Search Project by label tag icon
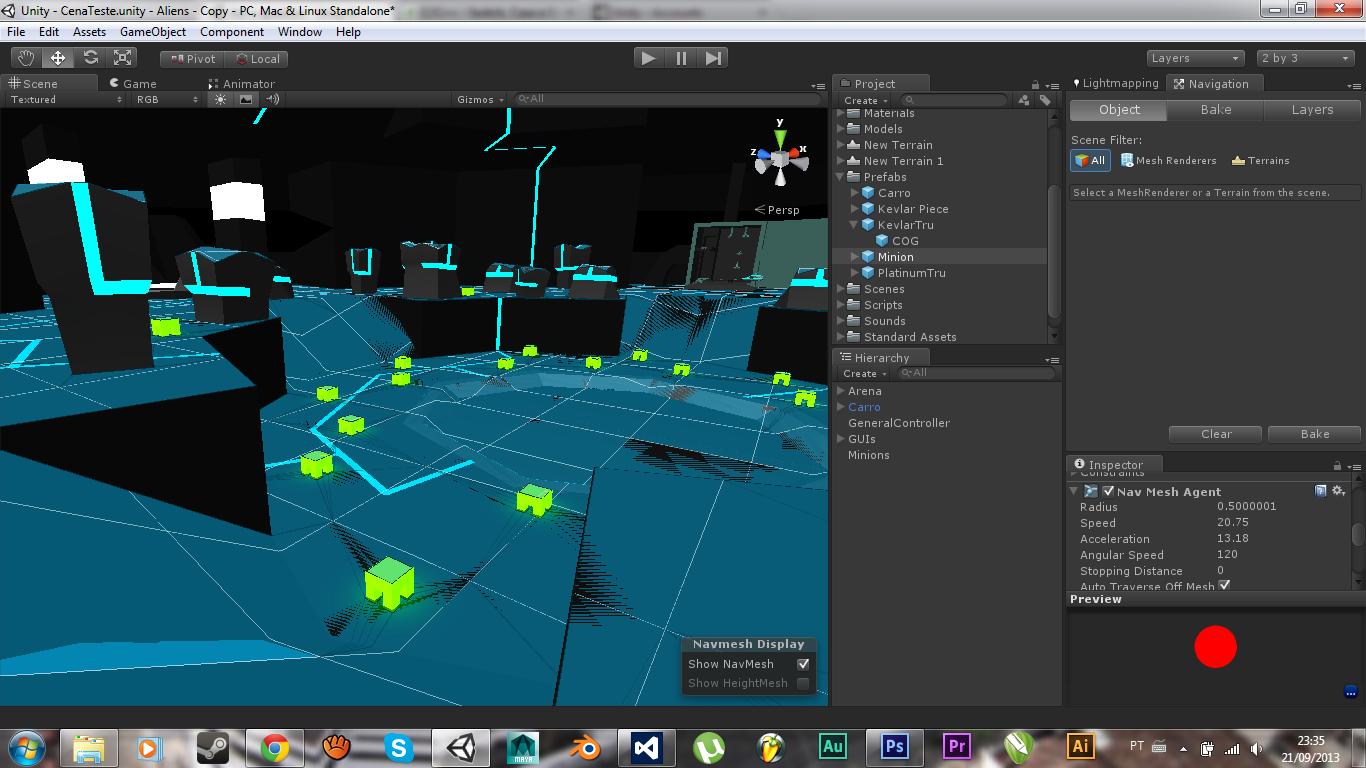The width and height of the screenshot is (1366, 768). click(1045, 100)
